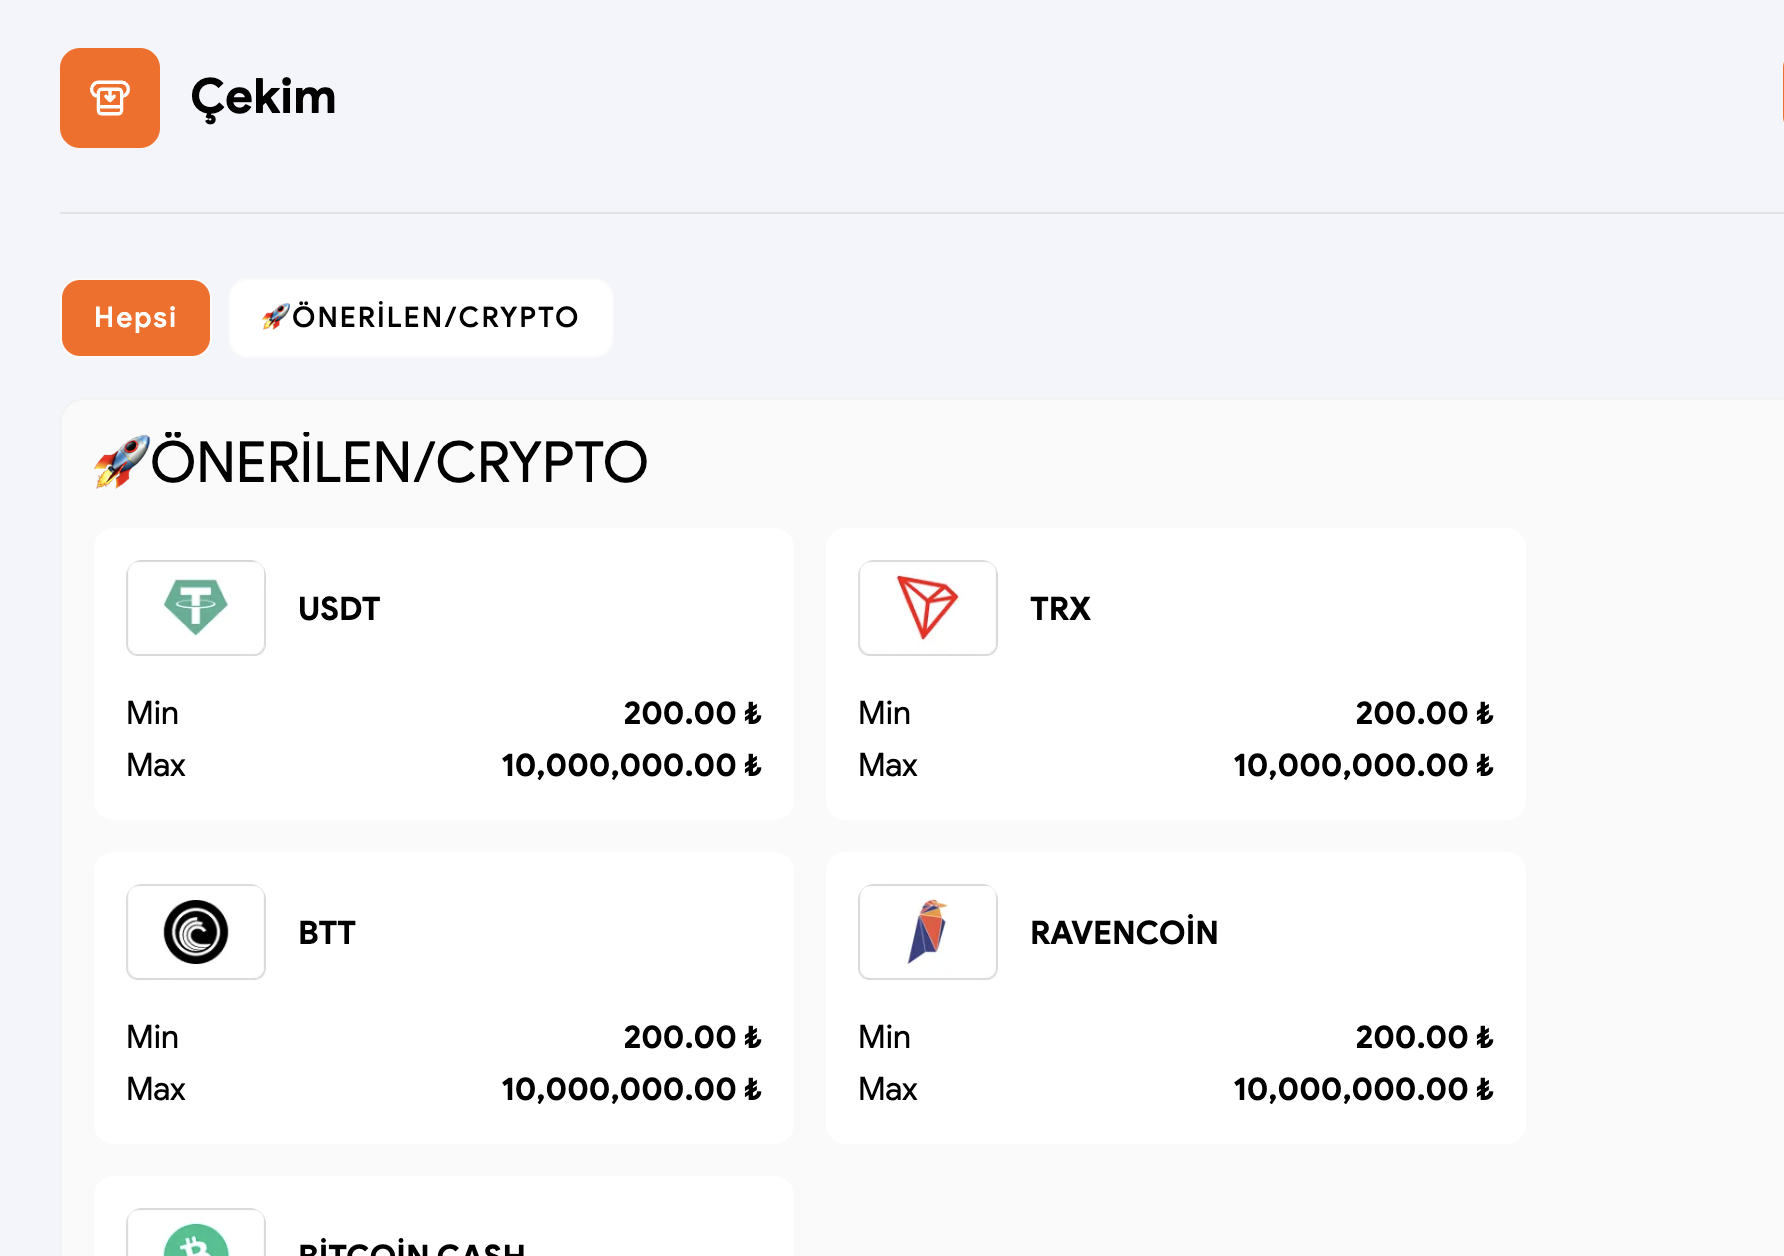Viewport: 1784px width, 1256px height.
Task: Click the orange withdrawal icon beside Çekim
Action: (110, 98)
